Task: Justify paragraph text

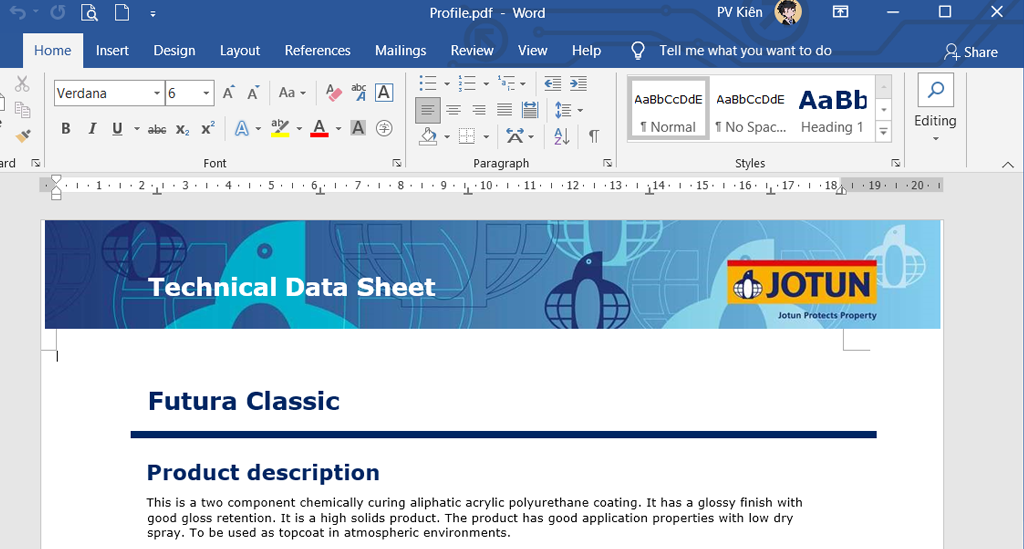Action: [x=504, y=110]
